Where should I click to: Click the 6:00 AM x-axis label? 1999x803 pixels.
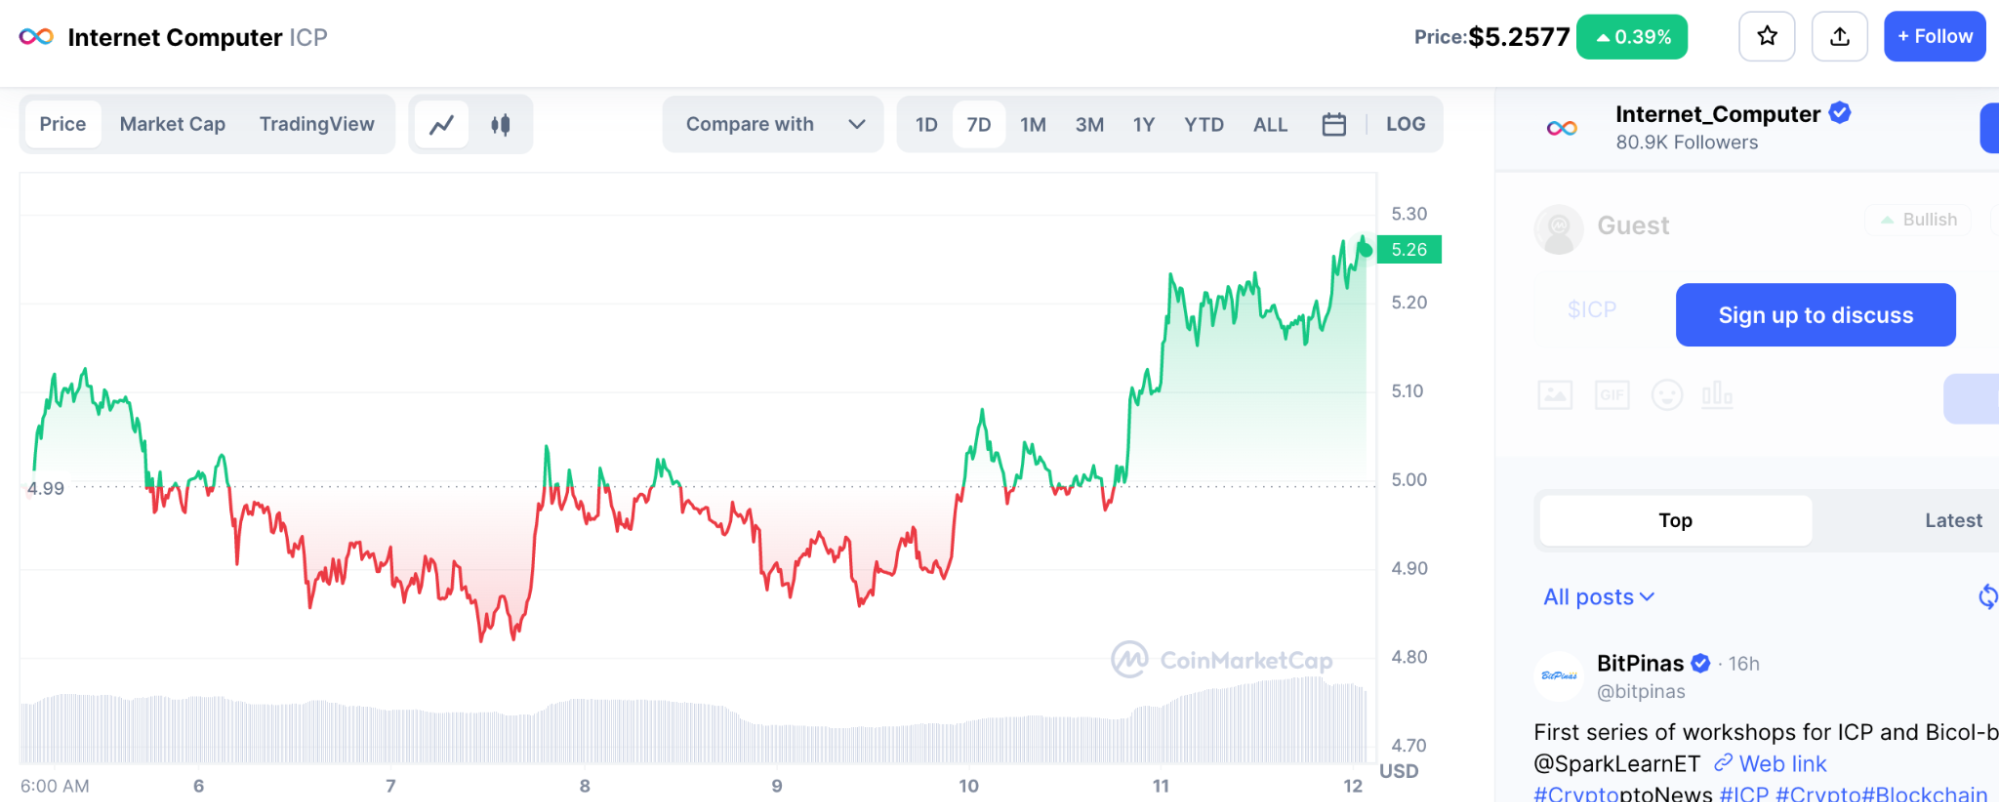(55, 786)
